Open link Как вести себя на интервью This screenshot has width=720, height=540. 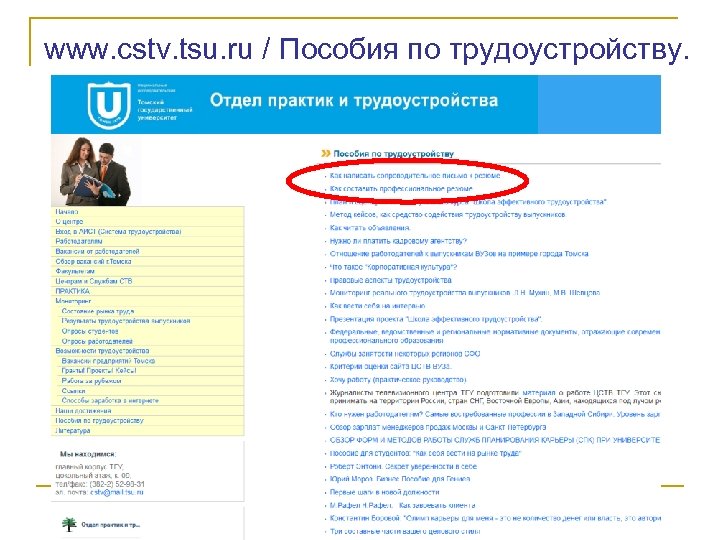[377, 305]
